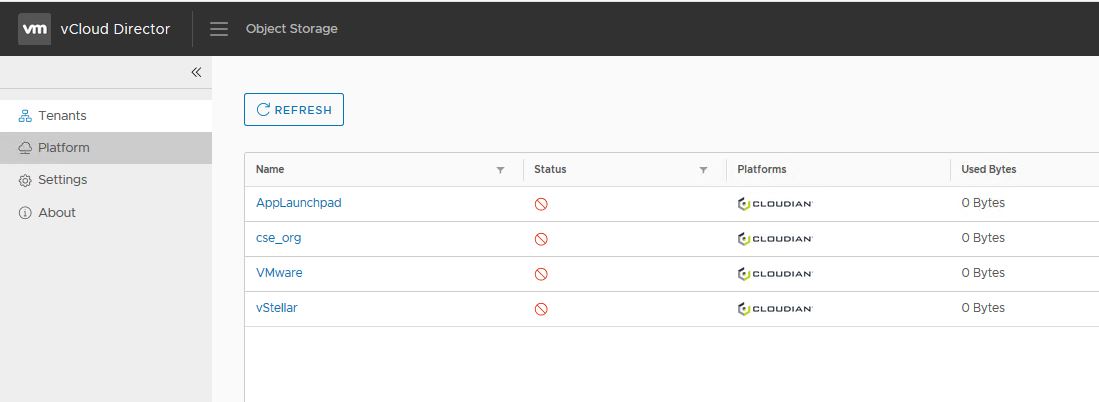Viewport: 1099px width, 402px height.
Task: Click the Cloudian logo in AppLaunchpad row
Action: point(775,204)
